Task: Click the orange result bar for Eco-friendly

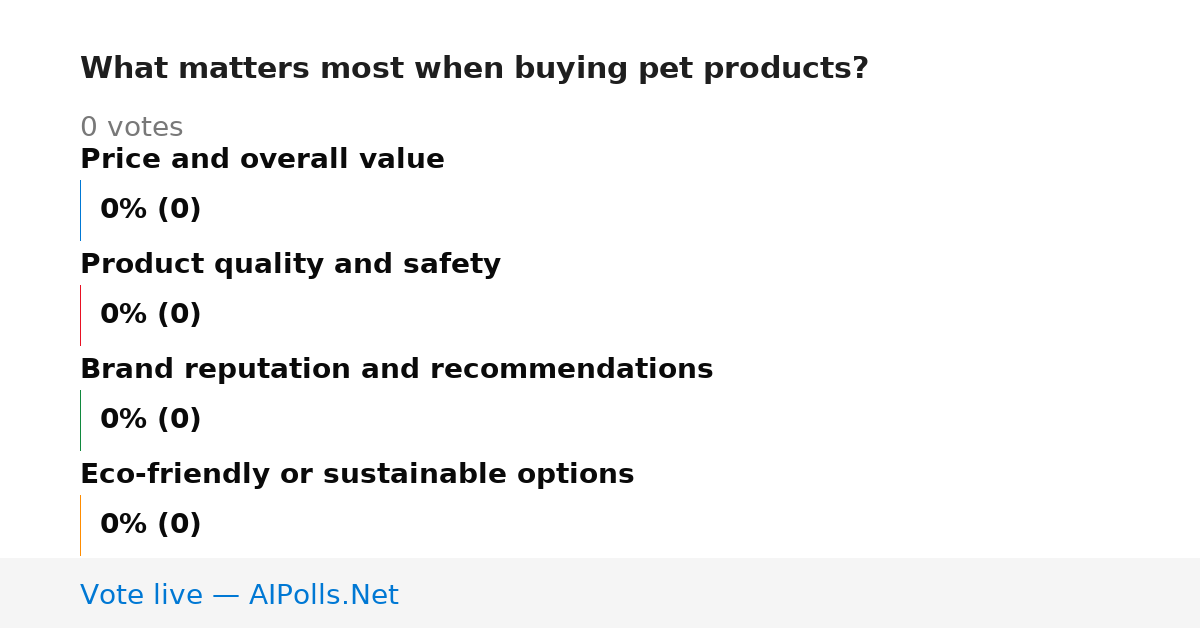Action: coord(80,525)
